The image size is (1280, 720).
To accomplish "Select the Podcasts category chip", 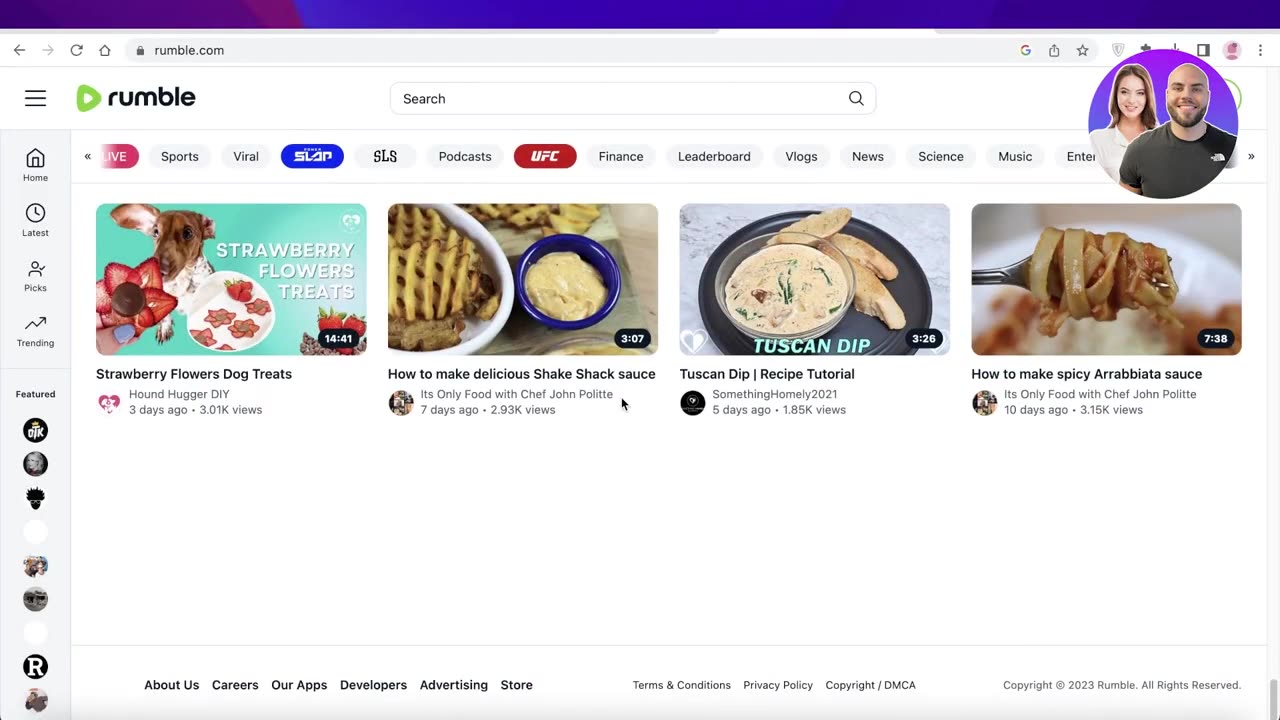I will (465, 156).
